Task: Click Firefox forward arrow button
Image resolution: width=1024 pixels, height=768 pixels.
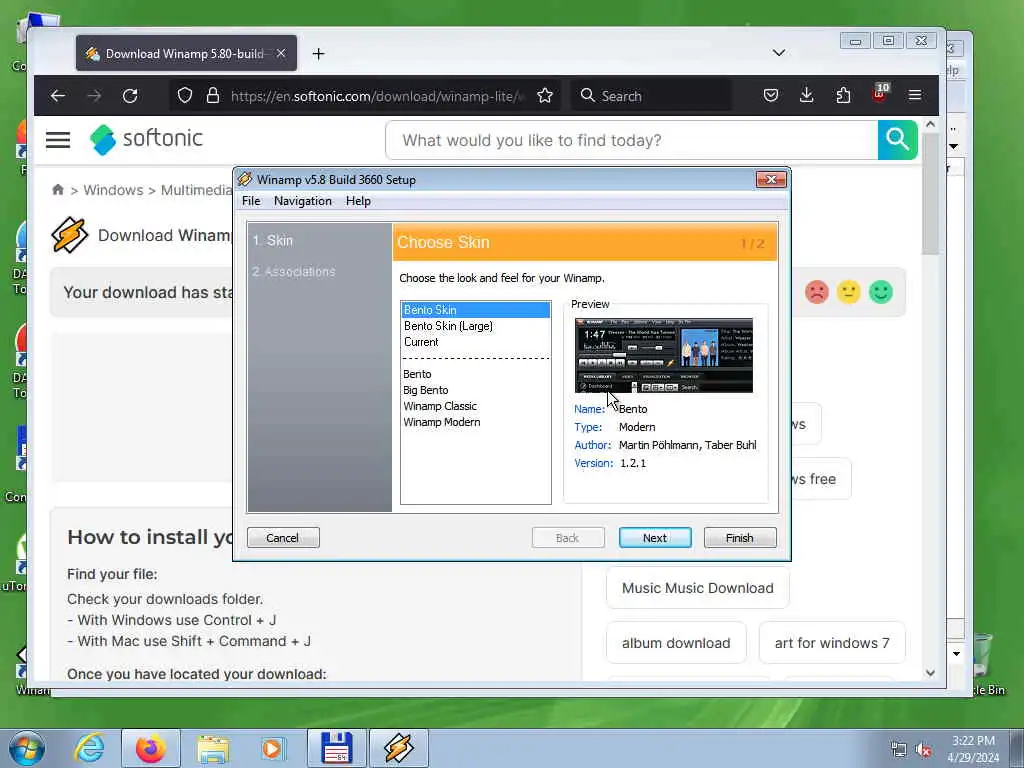Action: pyautogui.click(x=94, y=96)
